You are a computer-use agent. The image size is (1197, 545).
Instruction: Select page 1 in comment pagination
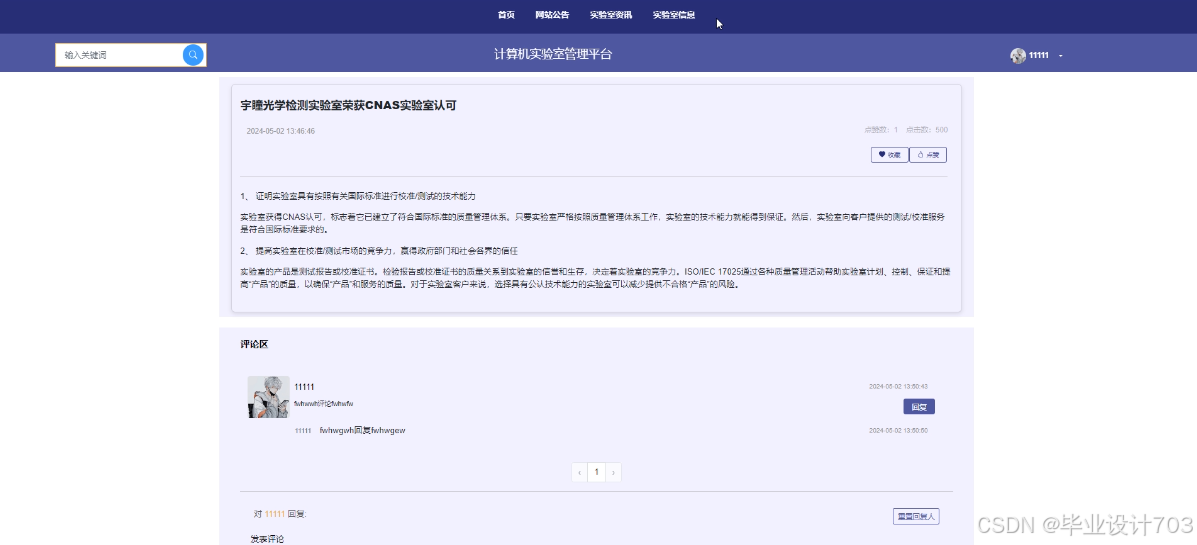pyautogui.click(x=597, y=472)
